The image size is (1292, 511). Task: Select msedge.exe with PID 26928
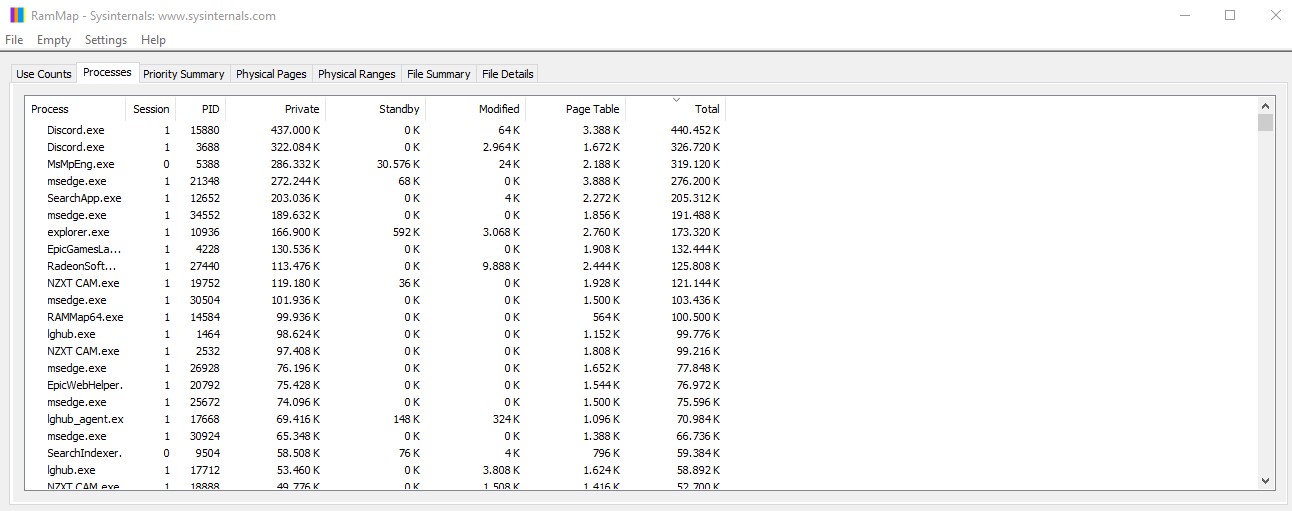(376, 368)
